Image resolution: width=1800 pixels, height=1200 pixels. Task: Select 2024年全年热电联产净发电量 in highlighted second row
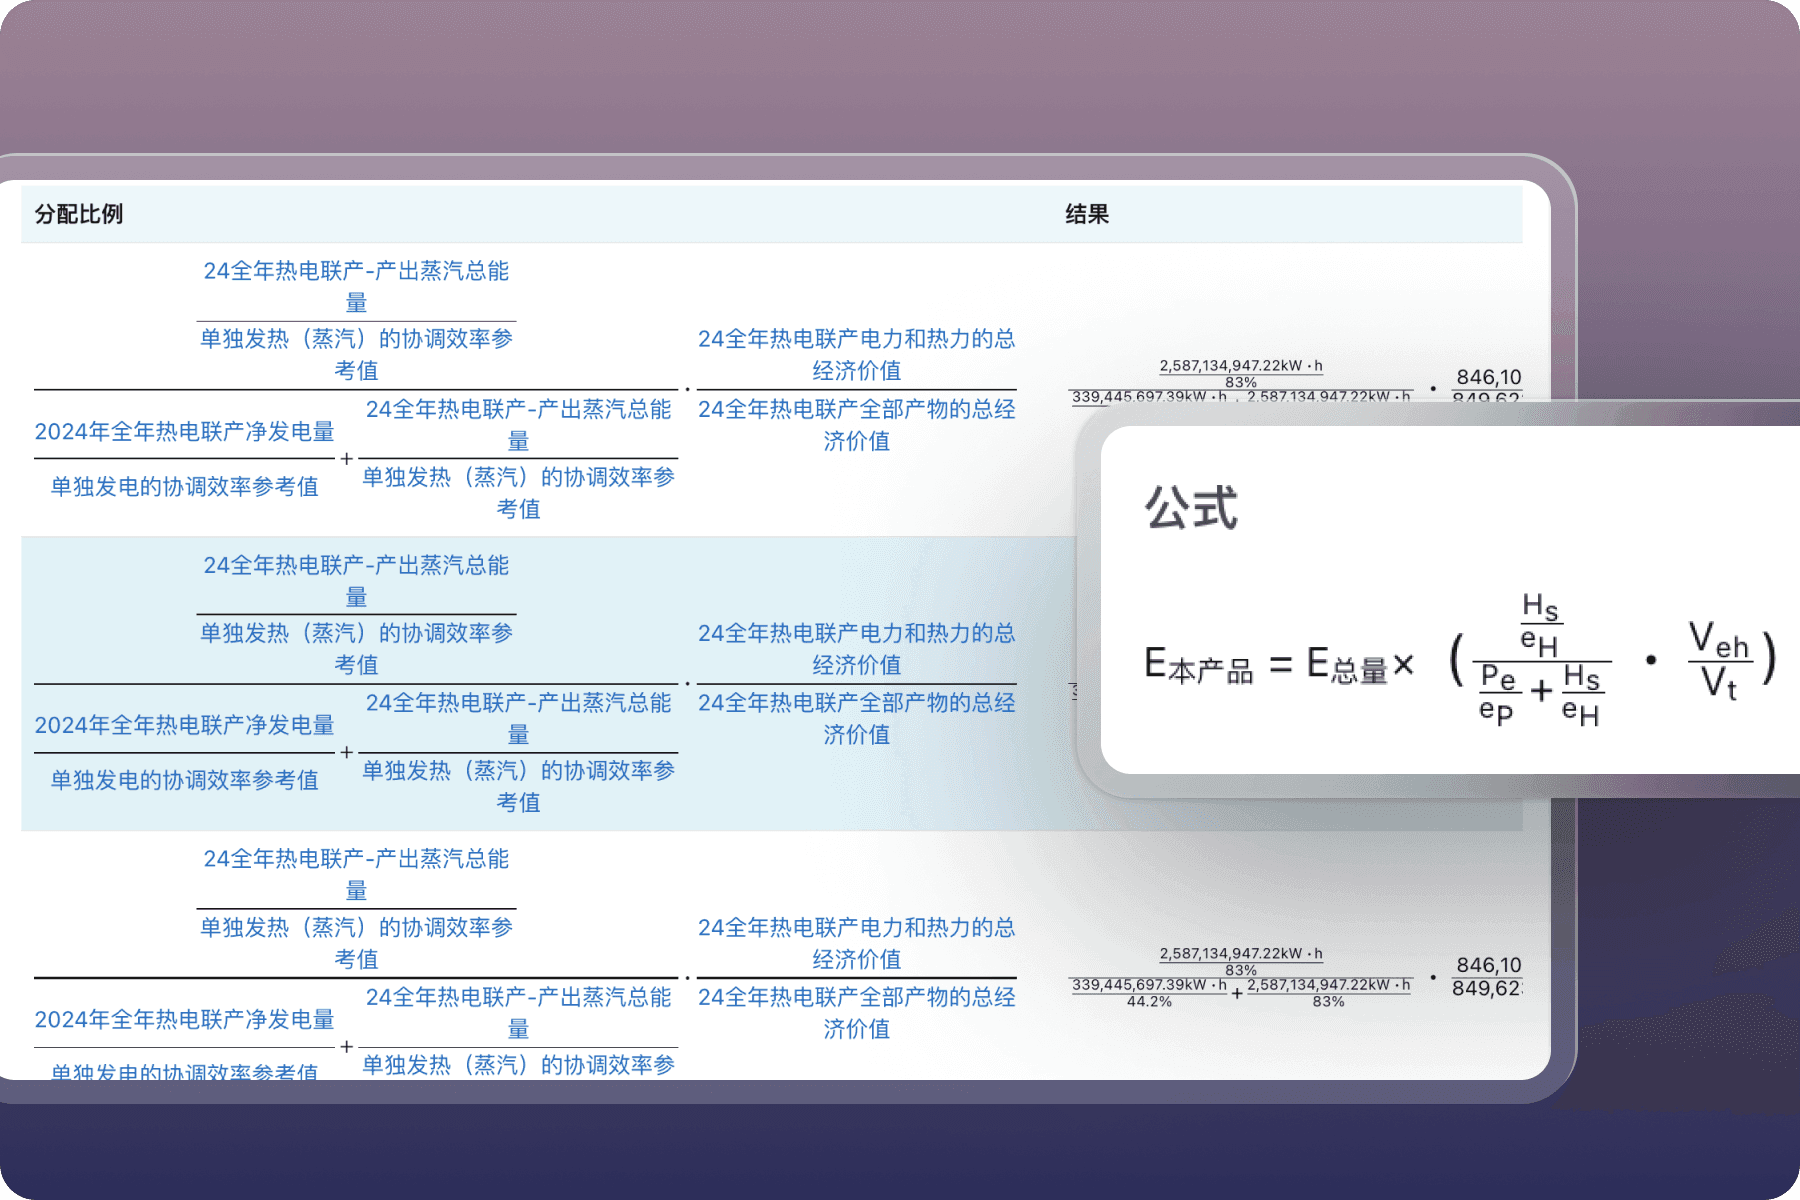tap(184, 726)
